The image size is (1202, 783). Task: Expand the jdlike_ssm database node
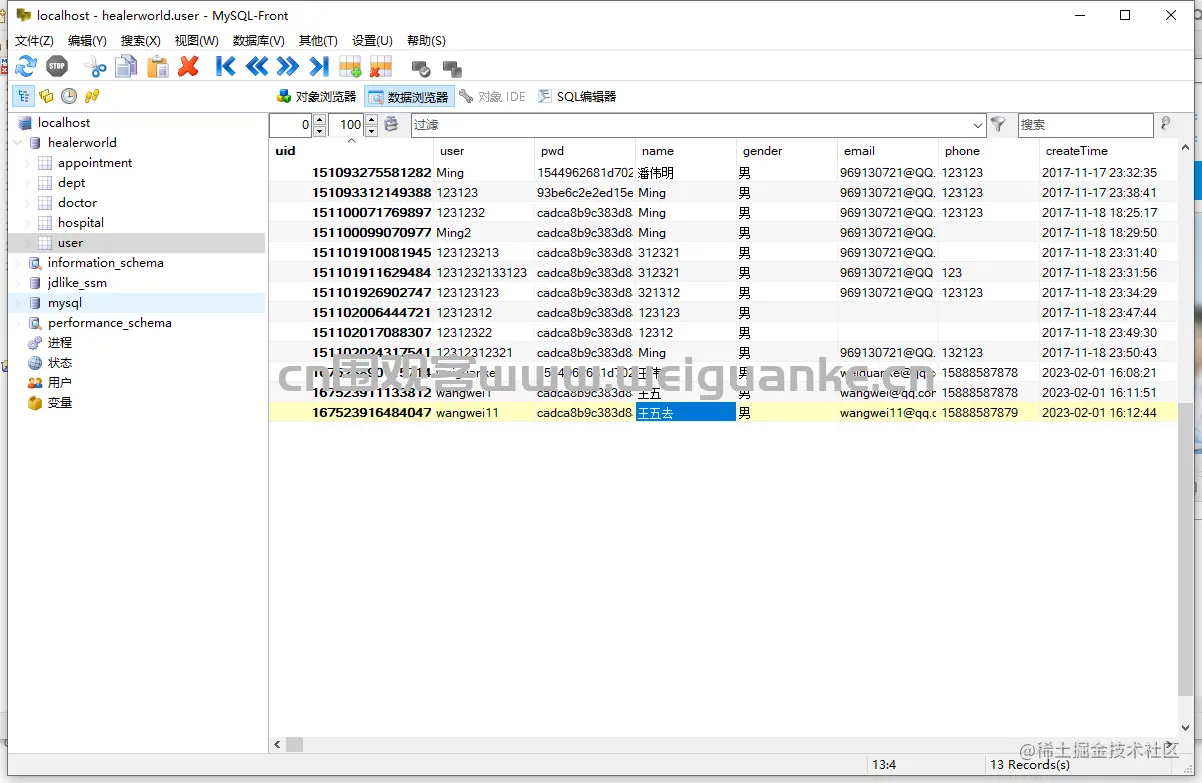click(x=17, y=283)
